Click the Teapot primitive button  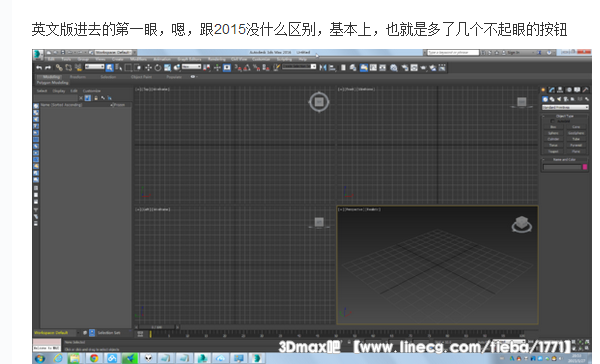click(x=553, y=151)
